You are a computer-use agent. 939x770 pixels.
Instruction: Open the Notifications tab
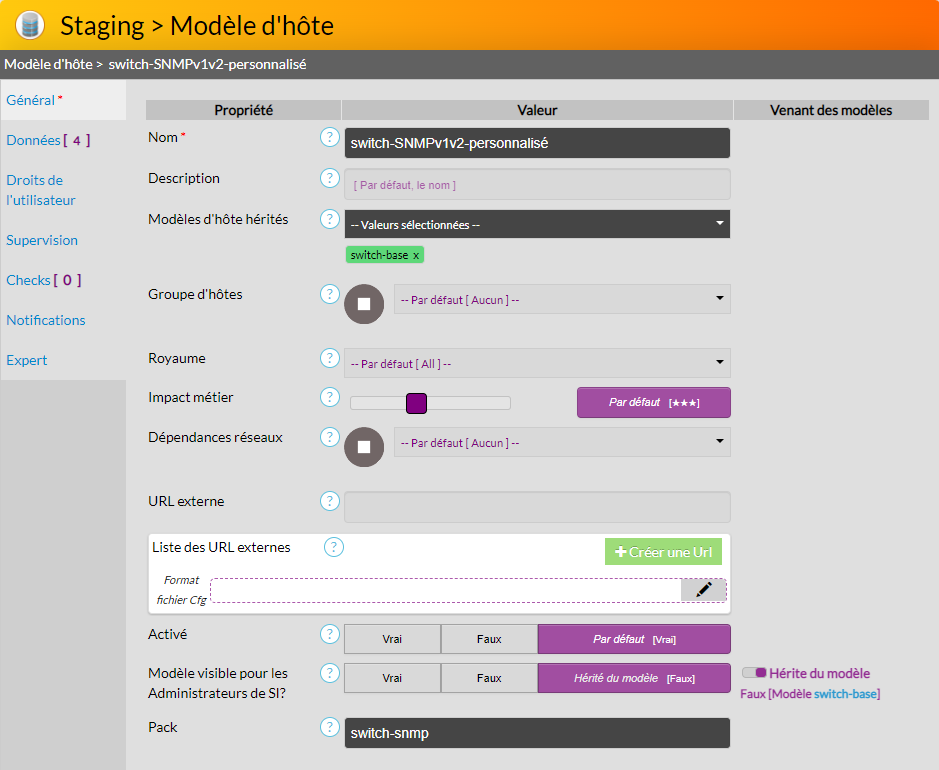click(46, 320)
